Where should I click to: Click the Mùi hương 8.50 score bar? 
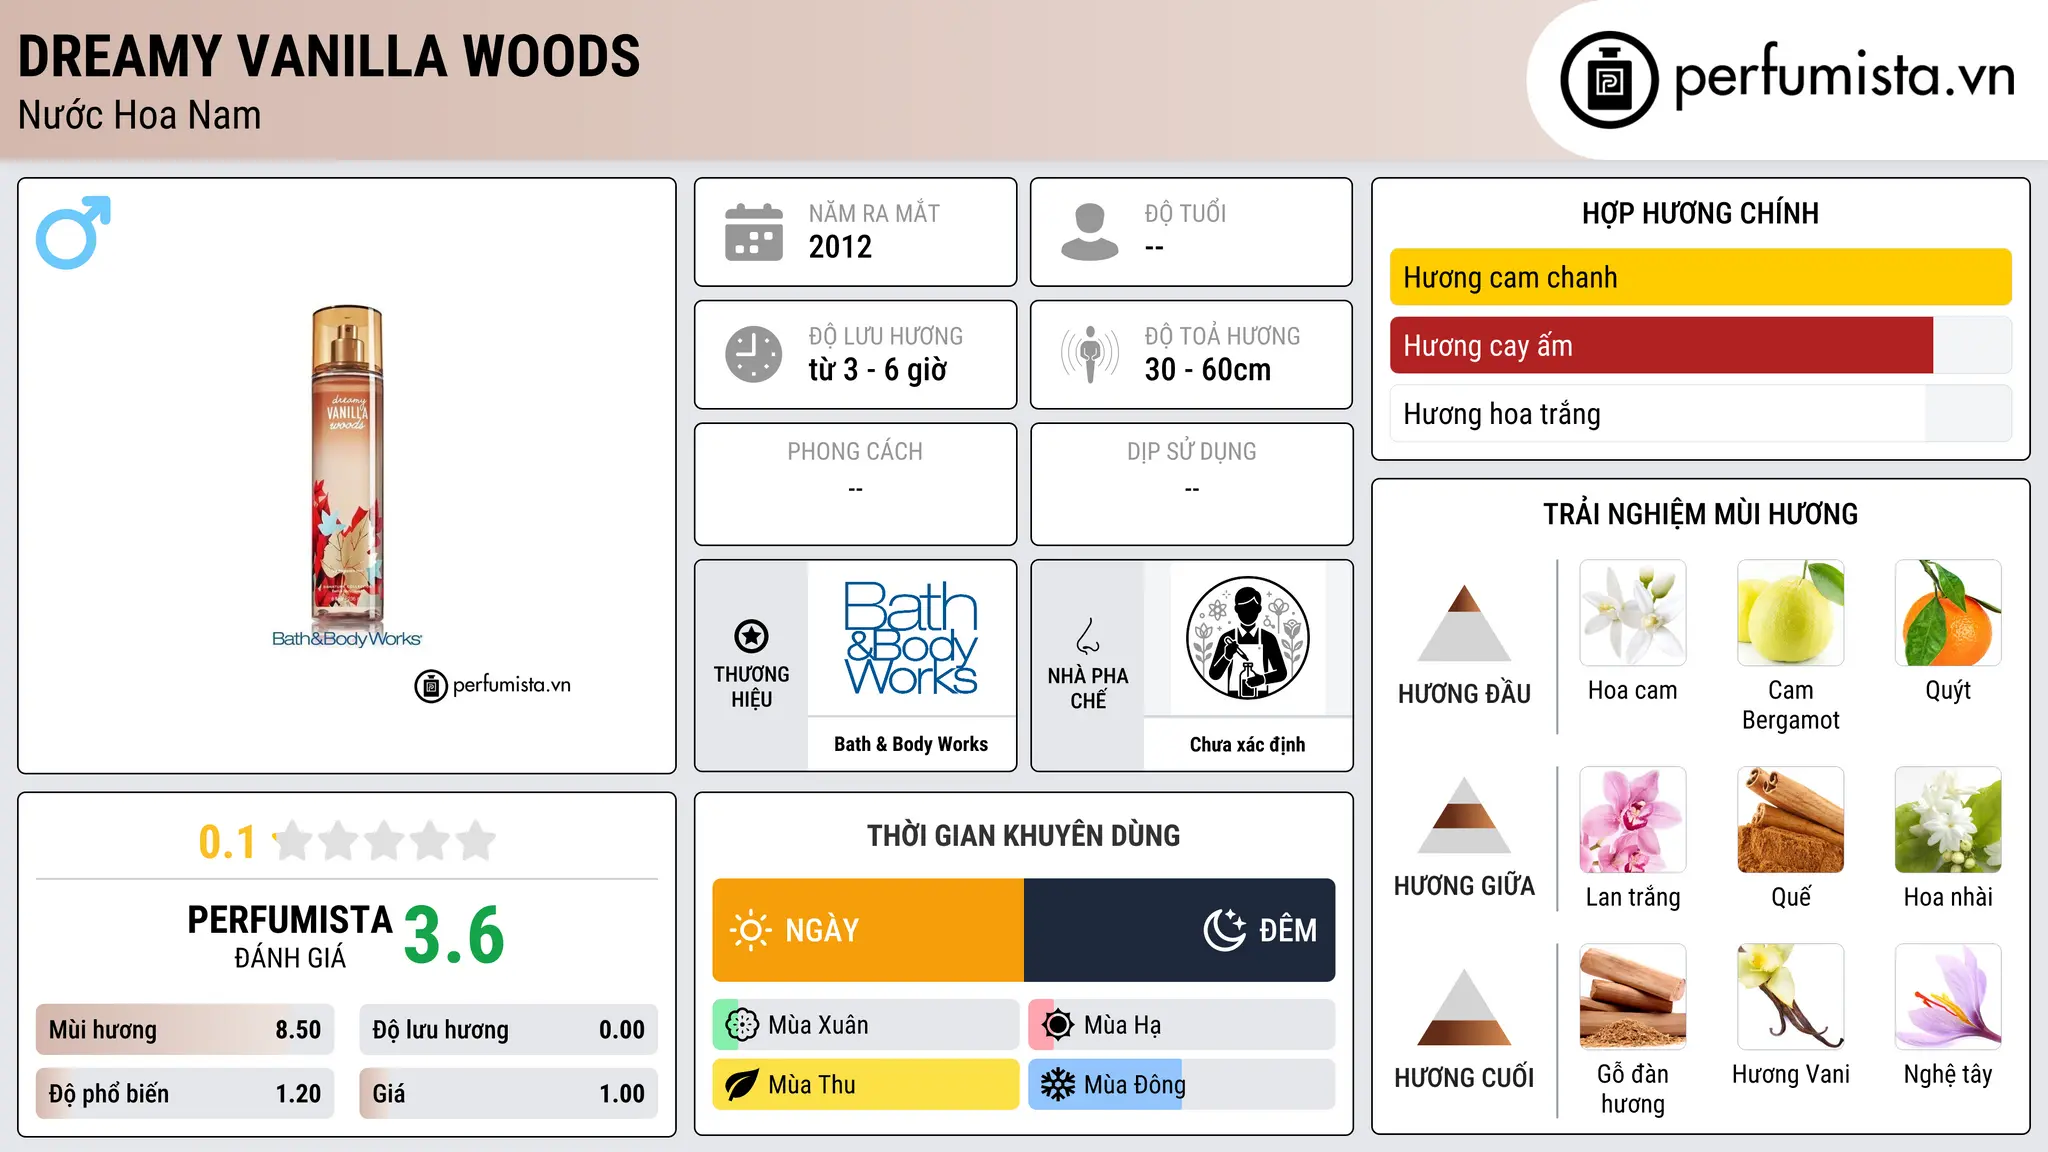tap(185, 1030)
